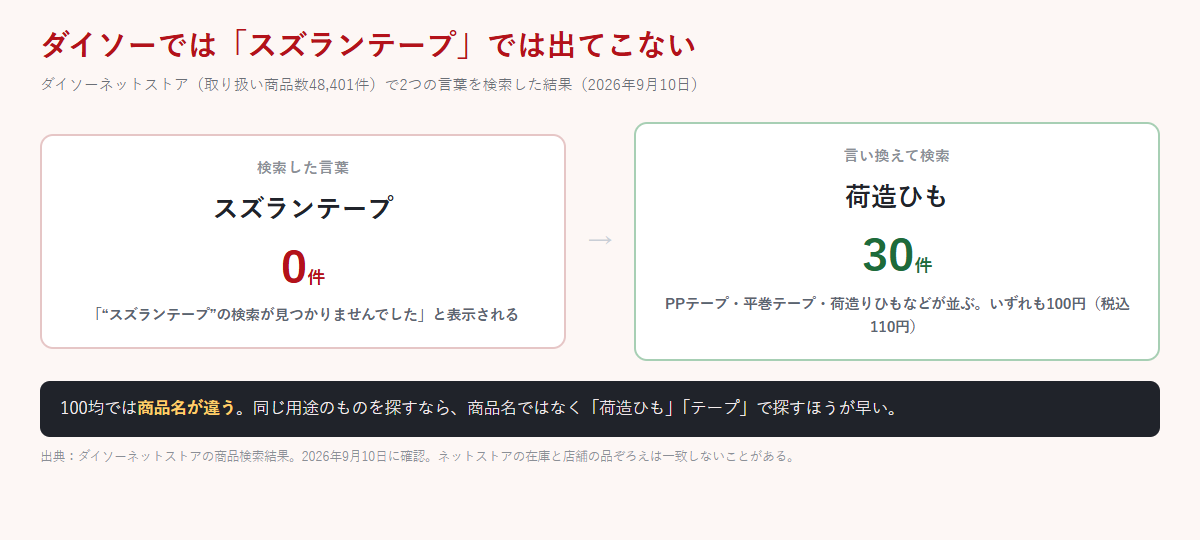Click the red 0件 result count
The image size is (1200, 540).
303,267
